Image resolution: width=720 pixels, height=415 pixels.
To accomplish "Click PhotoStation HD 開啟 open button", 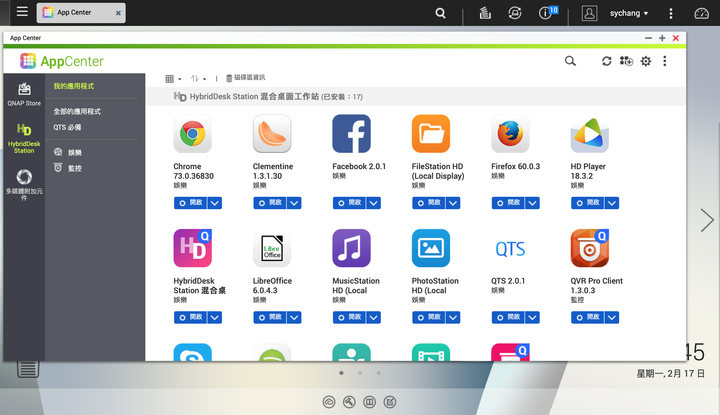I will (429, 317).
